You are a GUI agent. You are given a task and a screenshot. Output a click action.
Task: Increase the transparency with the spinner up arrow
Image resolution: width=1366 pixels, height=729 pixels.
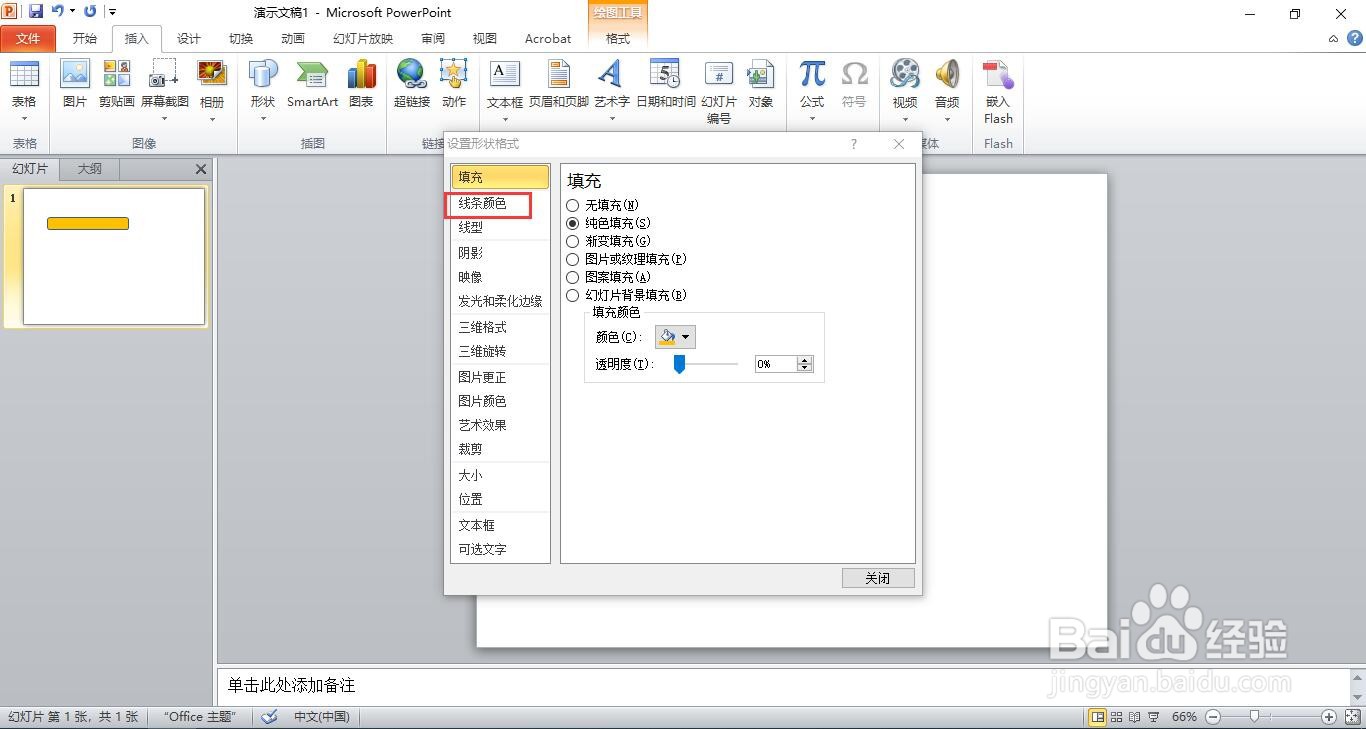click(805, 360)
